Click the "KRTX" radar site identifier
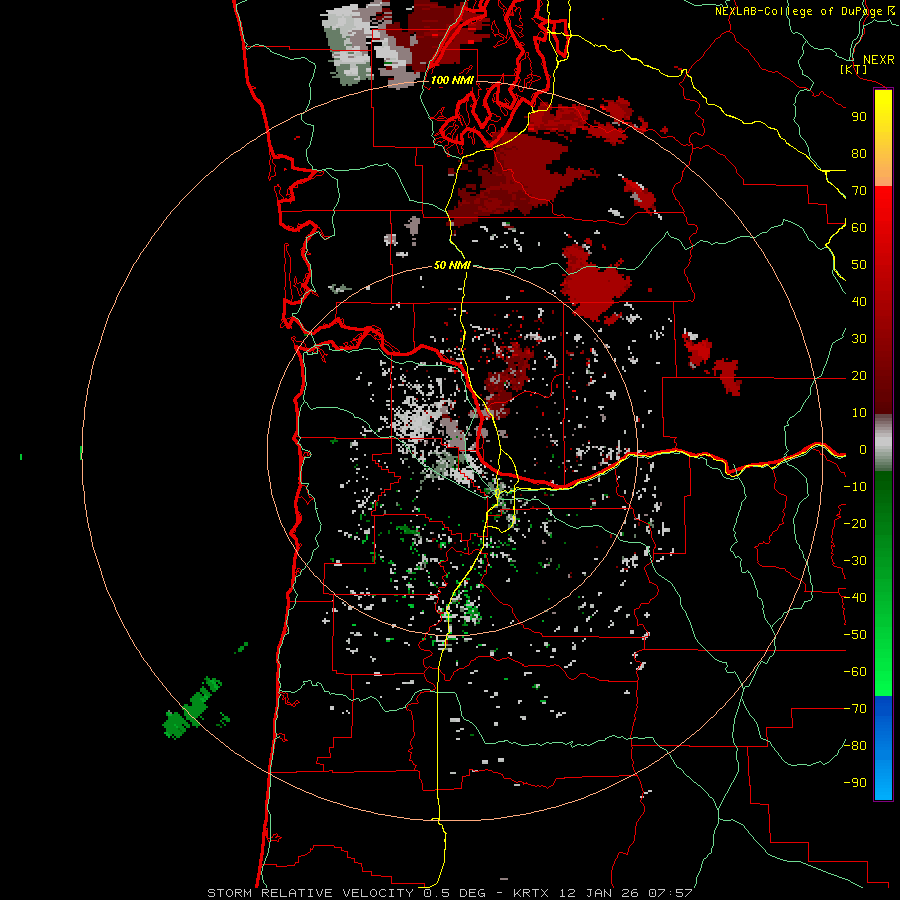Image resolution: width=900 pixels, height=900 pixels. pos(531,893)
